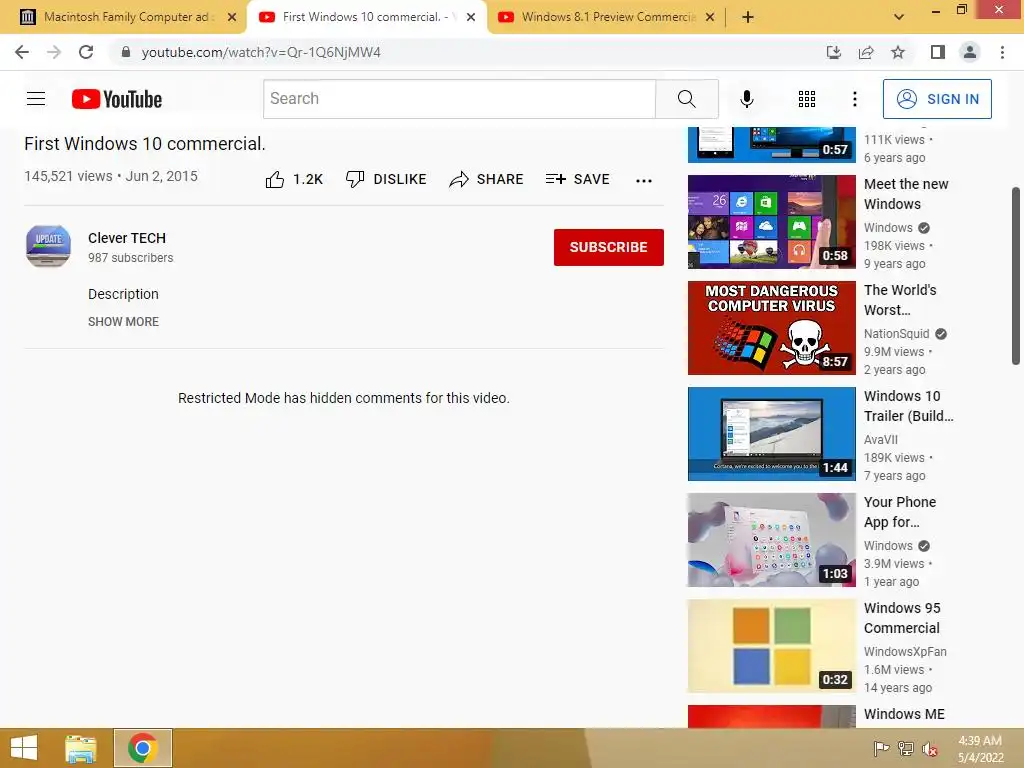1024x768 pixels.
Task: Open Action Center flag tray icon
Action: (881, 748)
